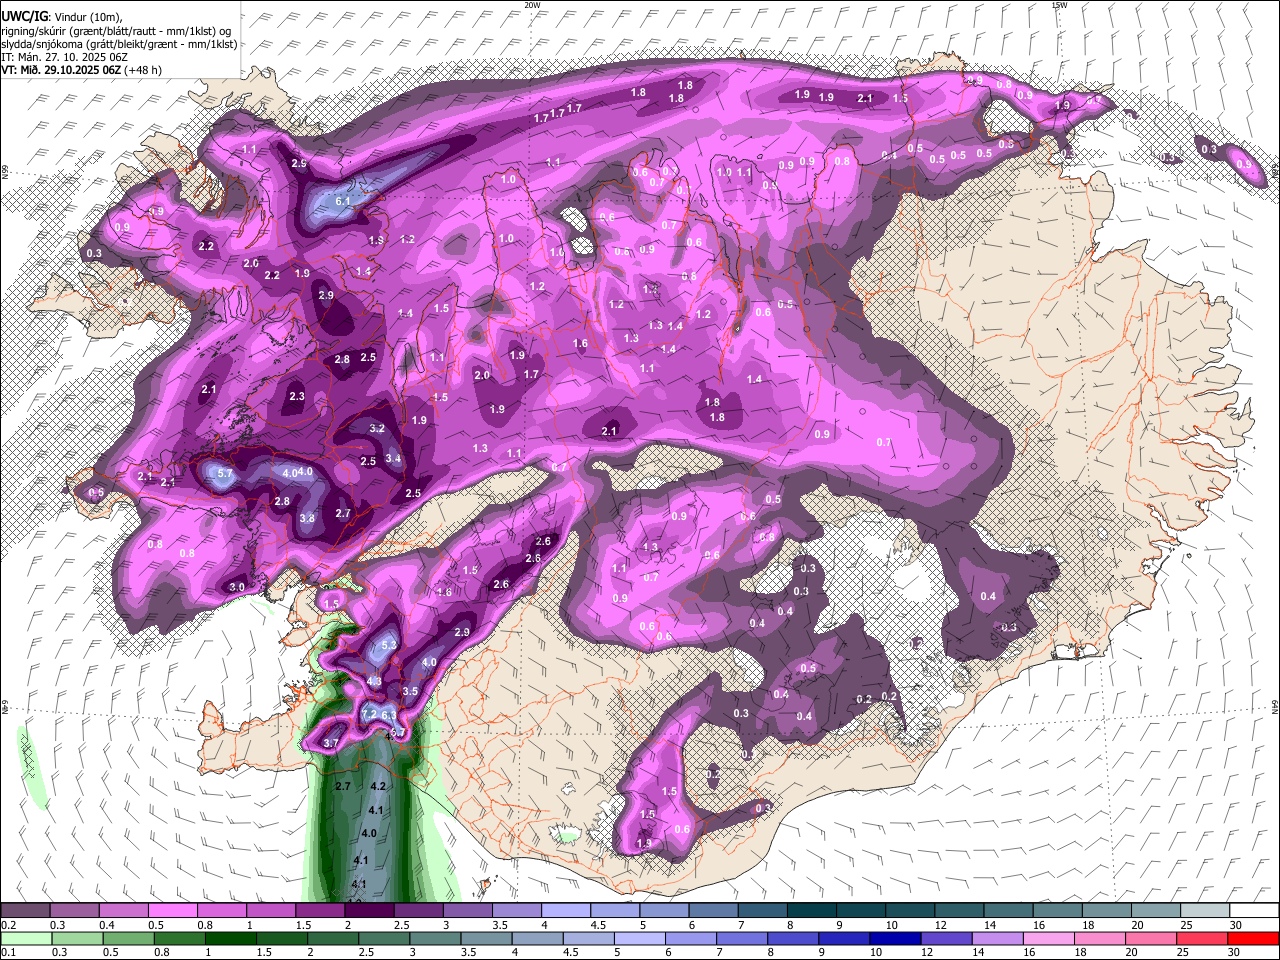
Task: Click the 20W longitude label
Action: point(532,5)
